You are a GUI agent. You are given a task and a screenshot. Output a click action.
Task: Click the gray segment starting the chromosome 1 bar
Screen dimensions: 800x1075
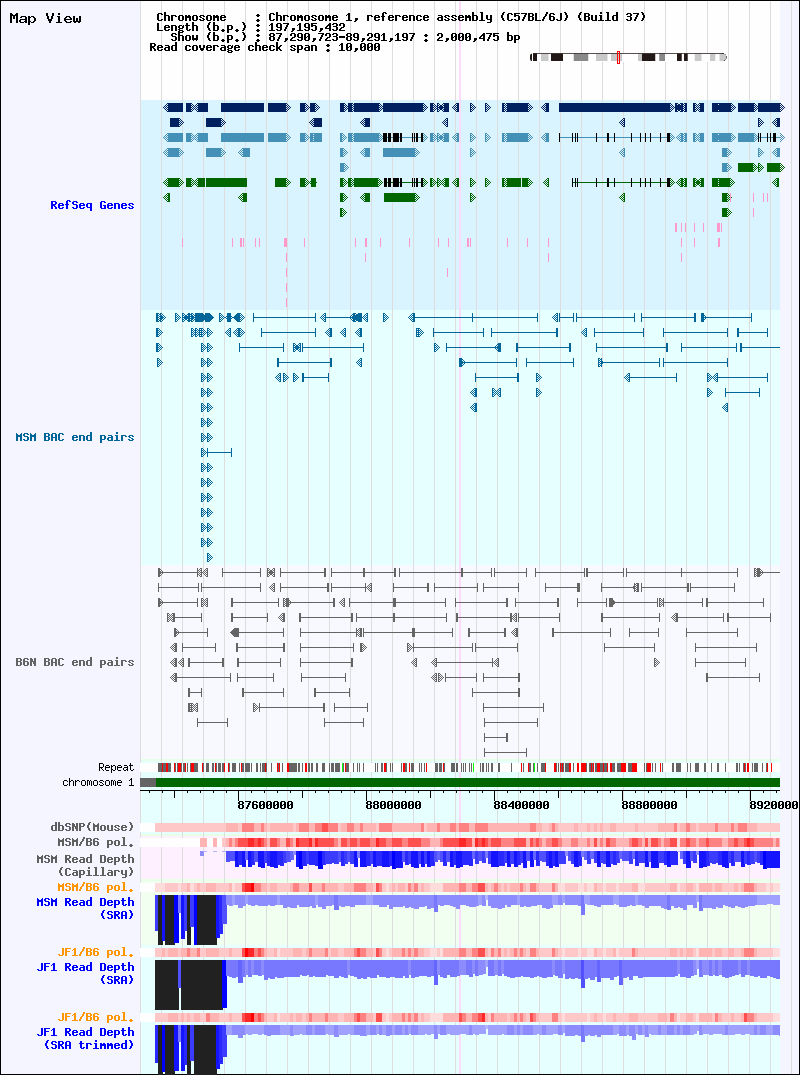[x=148, y=782]
